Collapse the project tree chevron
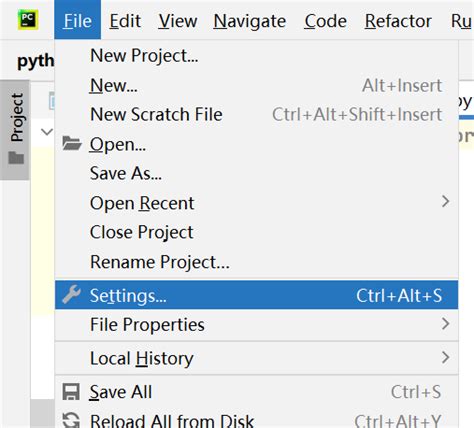The width and height of the screenshot is (474, 428). pyautogui.click(x=47, y=132)
